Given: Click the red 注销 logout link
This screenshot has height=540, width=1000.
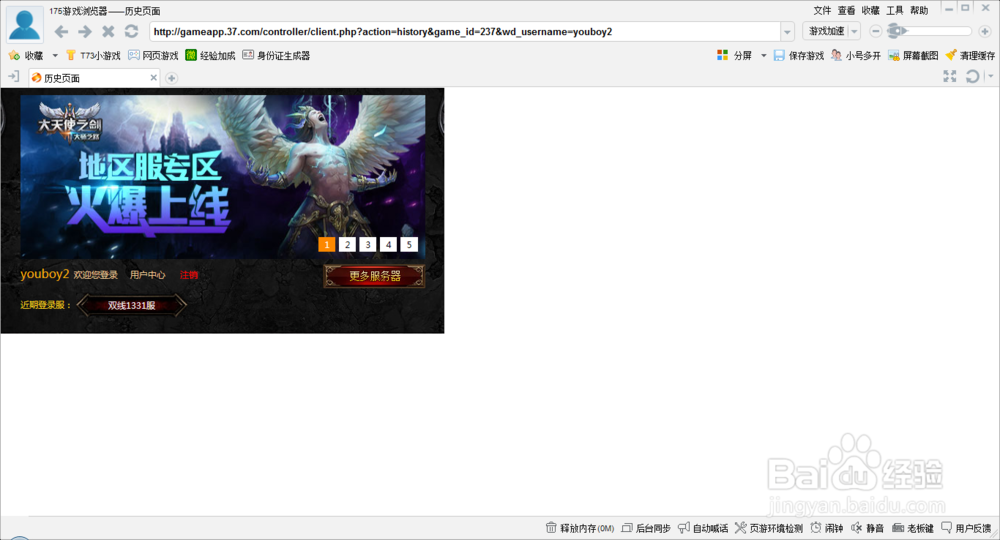Looking at the screenshot, I should pyautogui.click(x=189, y=275).
